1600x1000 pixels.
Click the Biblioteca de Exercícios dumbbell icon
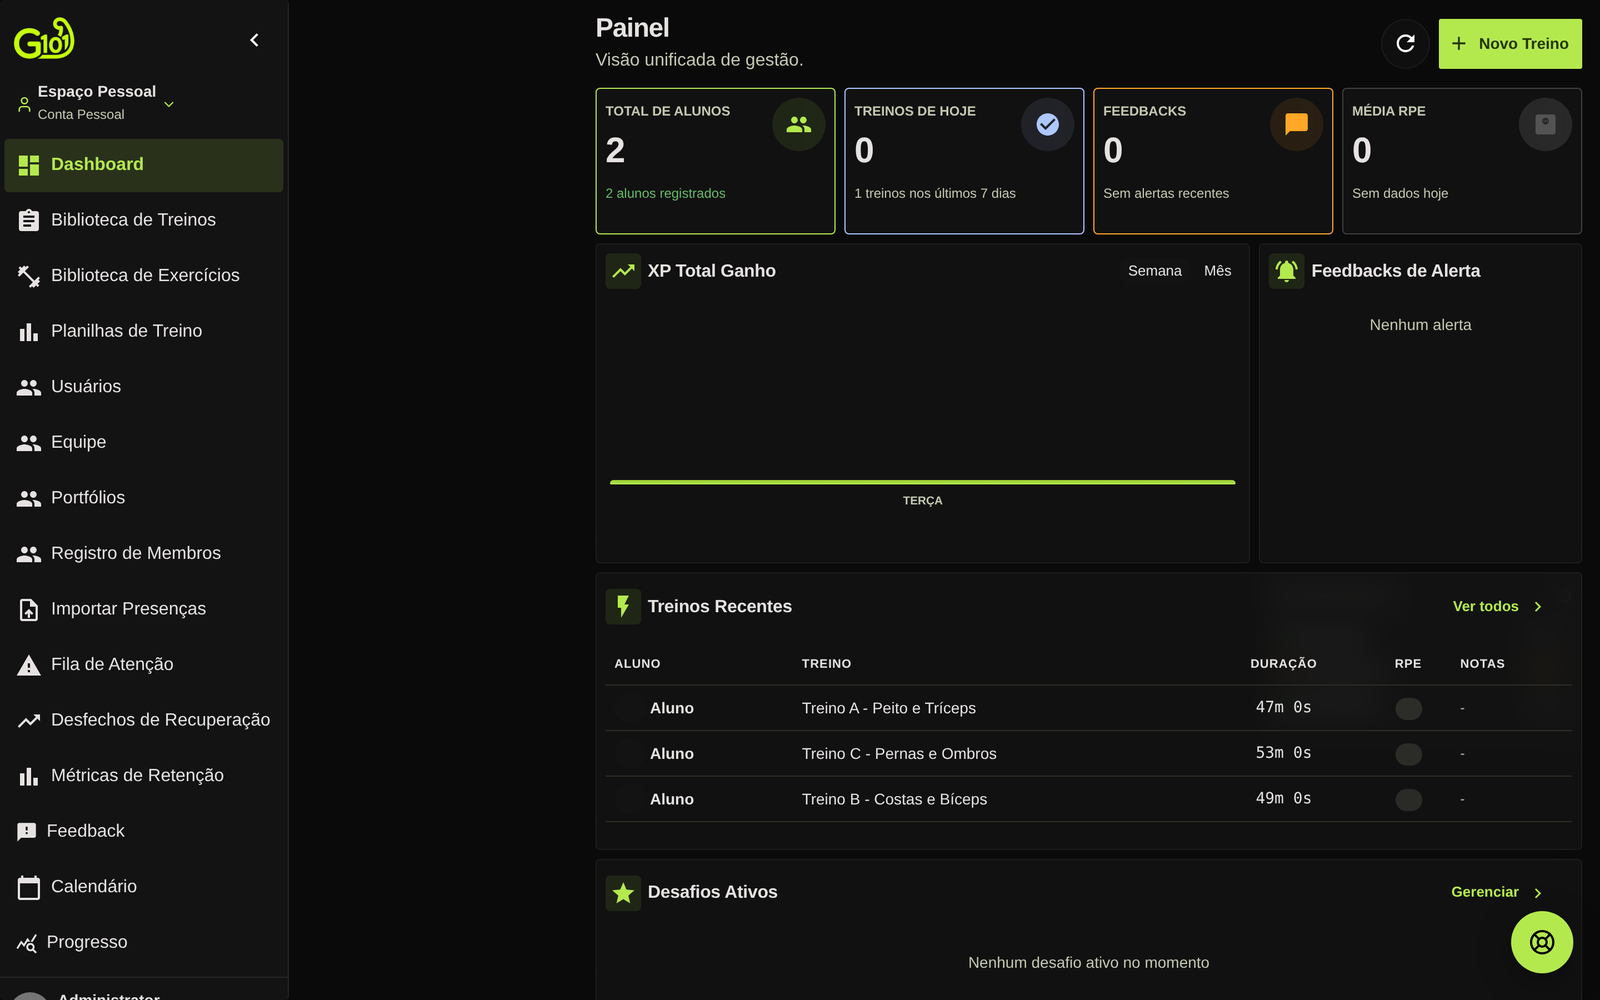29,276
